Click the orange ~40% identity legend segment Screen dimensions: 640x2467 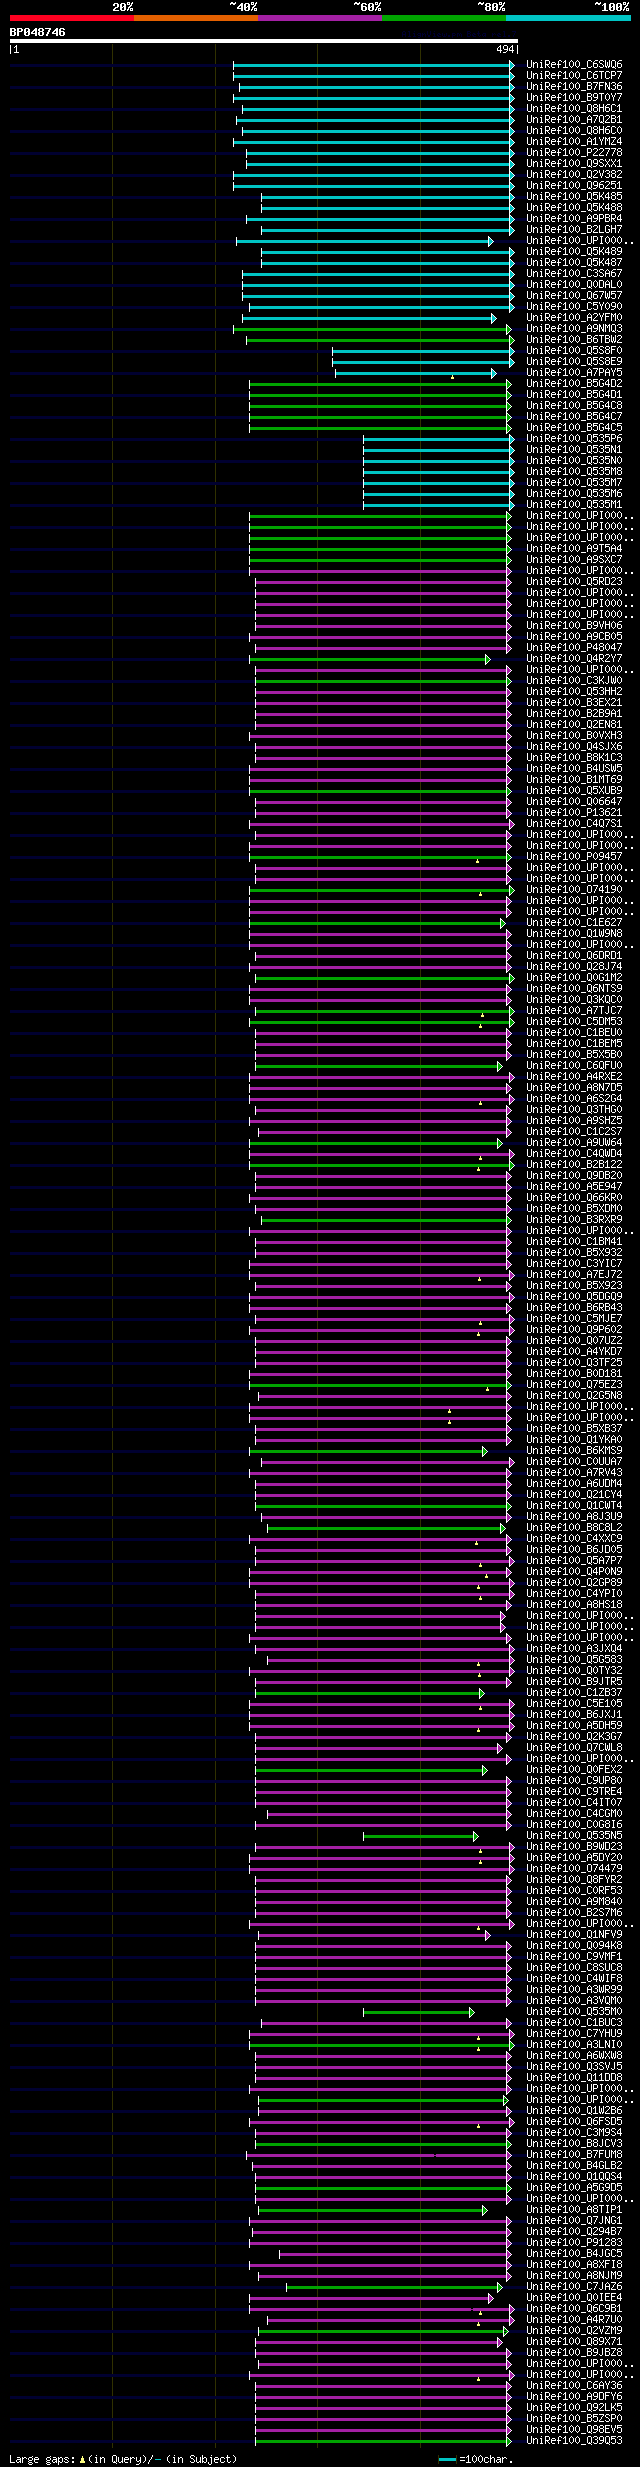[195, 18]
